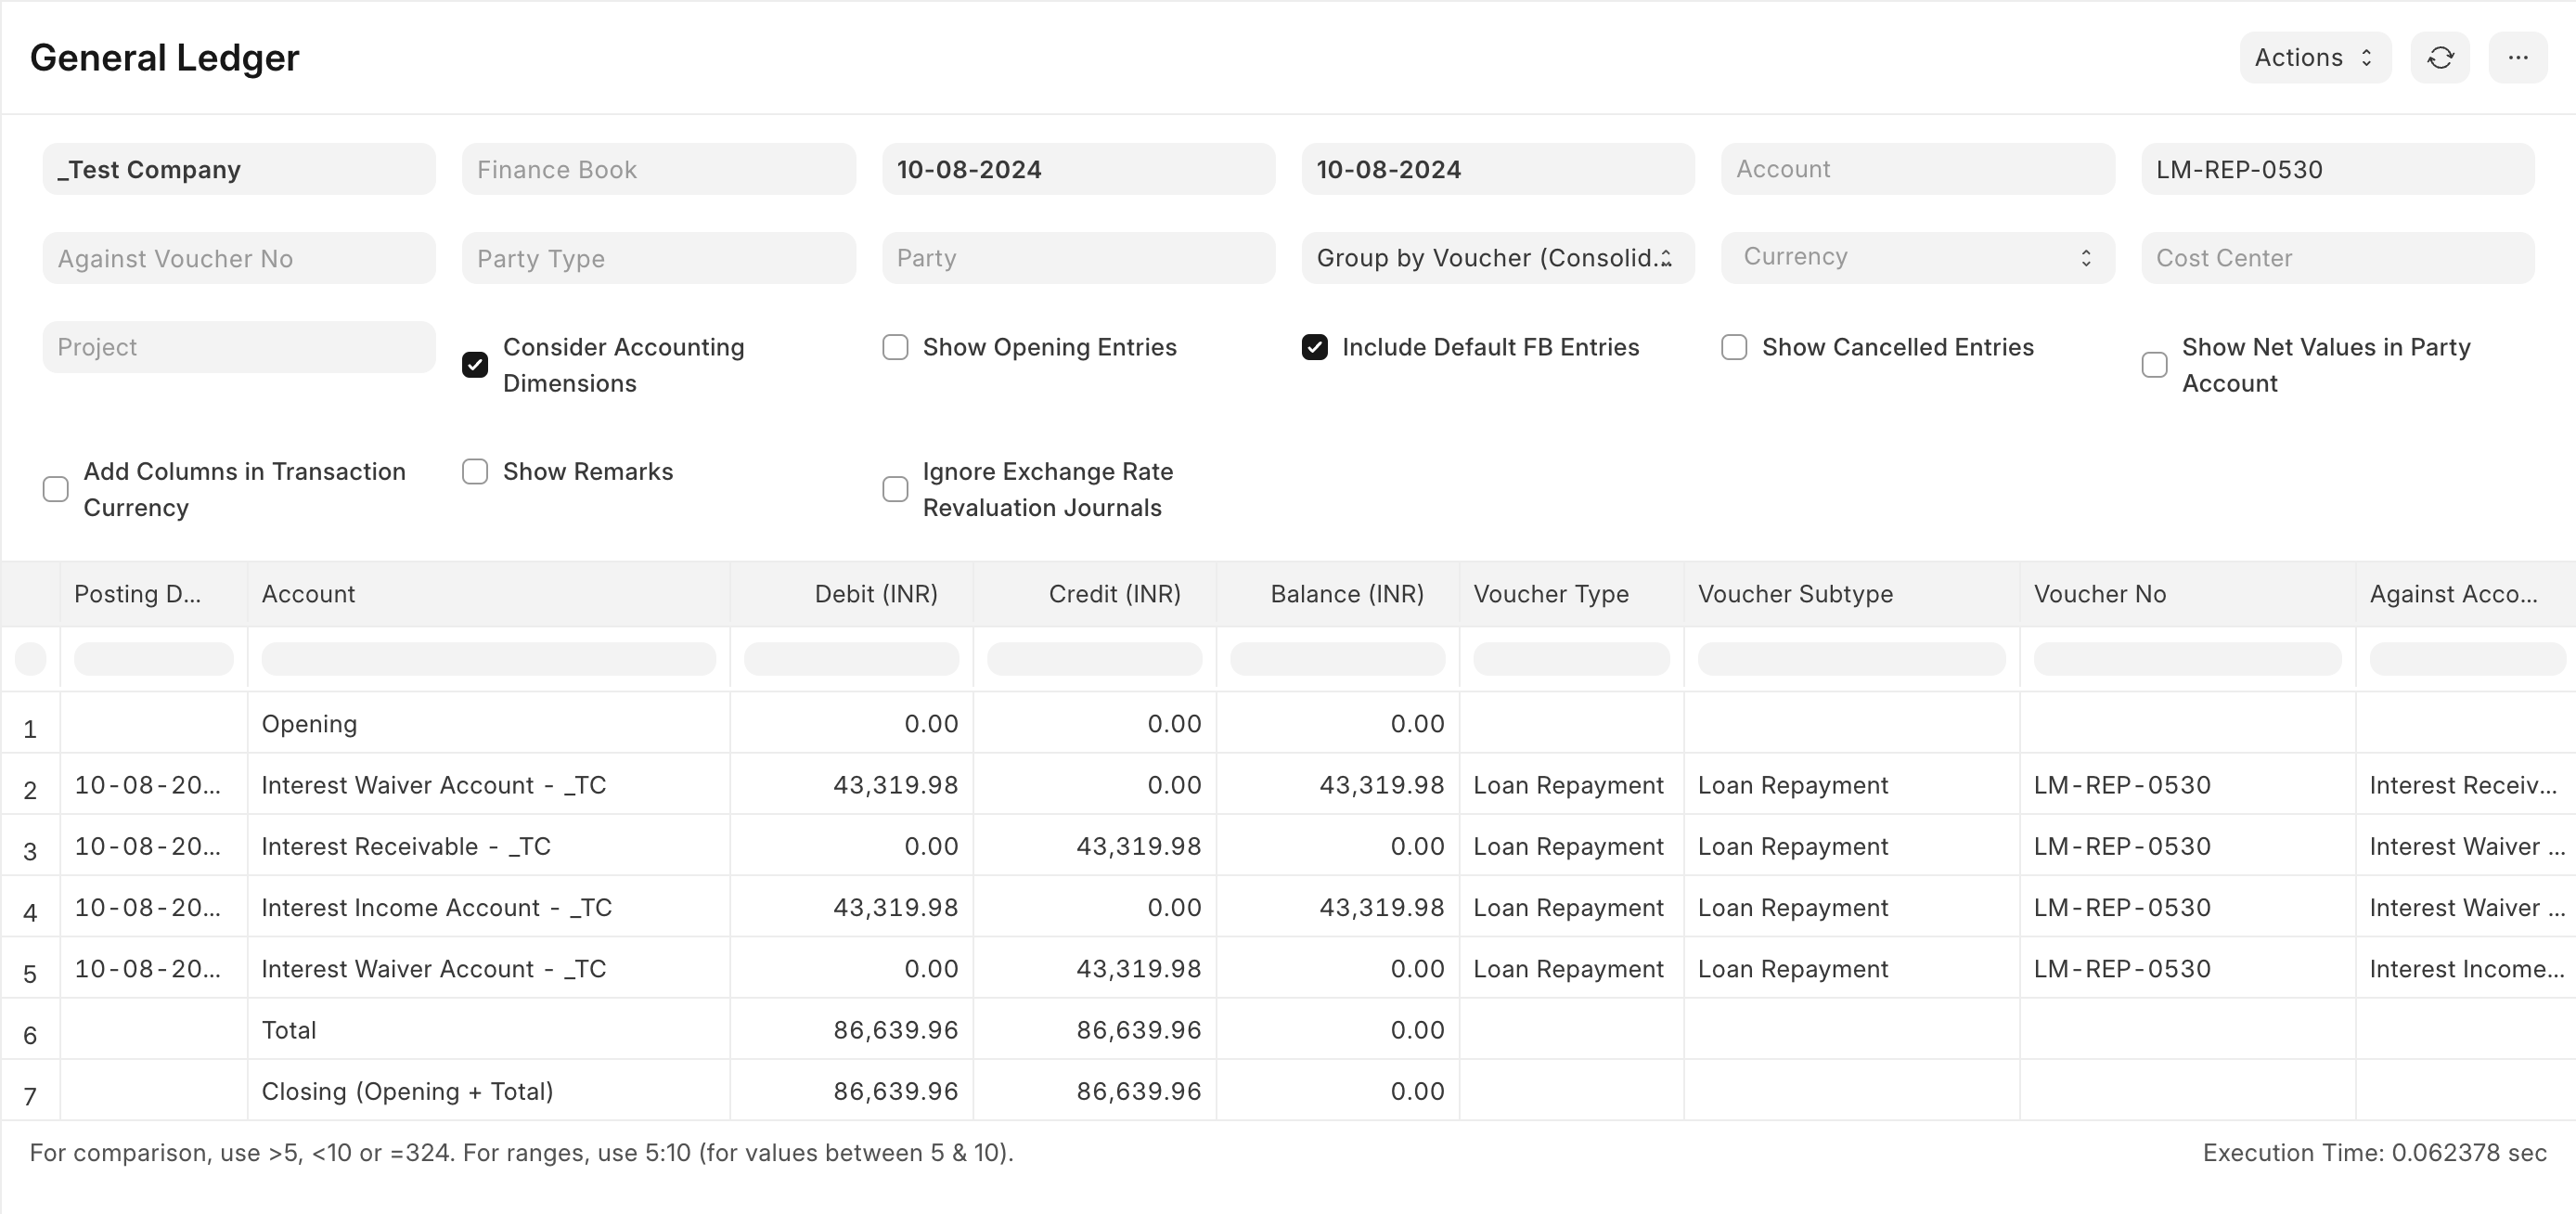Click the Debit (INR) column header
Screen dimensions: 2576x1214
[875, 594]
